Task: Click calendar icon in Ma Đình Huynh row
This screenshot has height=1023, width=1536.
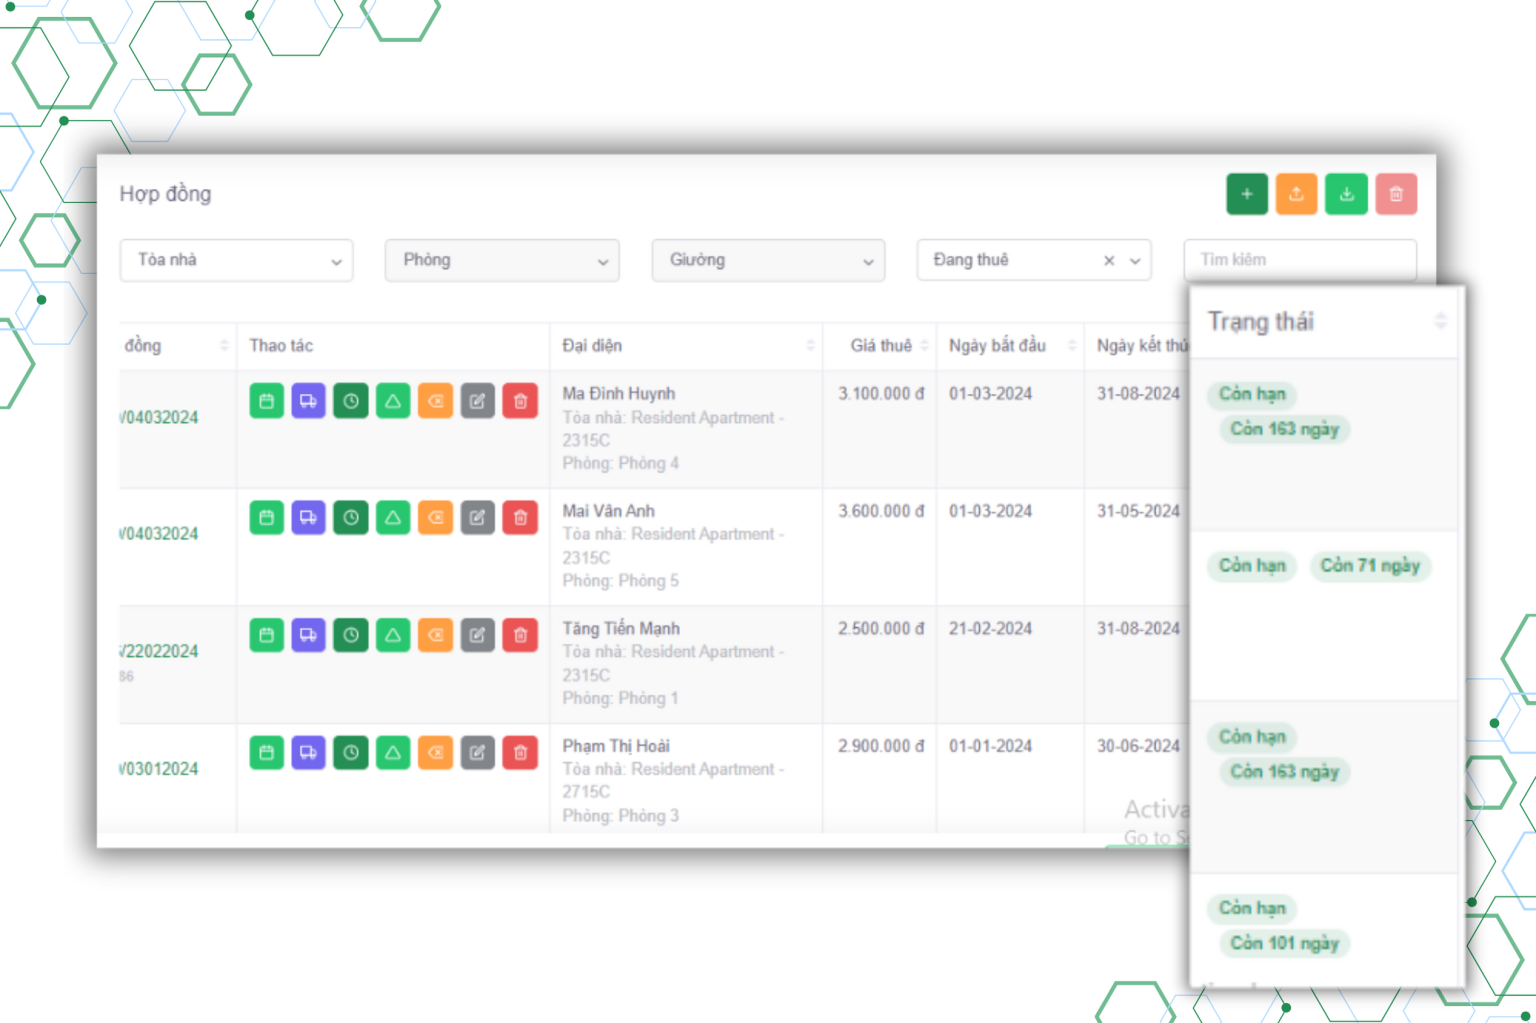Action: pos(266,401)
